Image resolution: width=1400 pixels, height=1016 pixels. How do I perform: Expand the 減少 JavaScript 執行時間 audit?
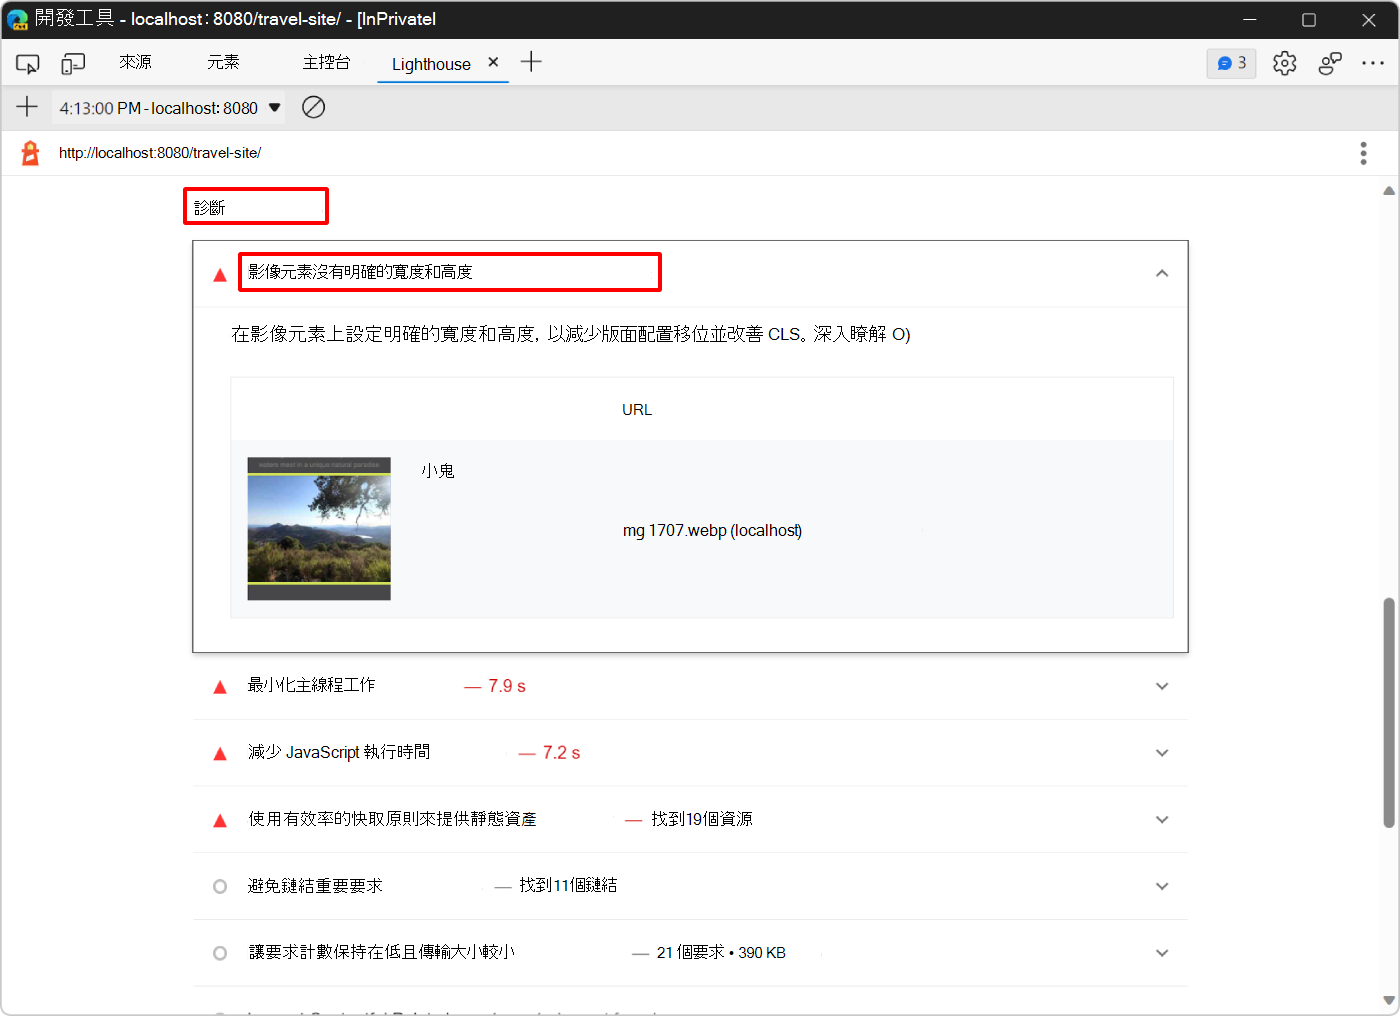click(x=1161, y=752)
